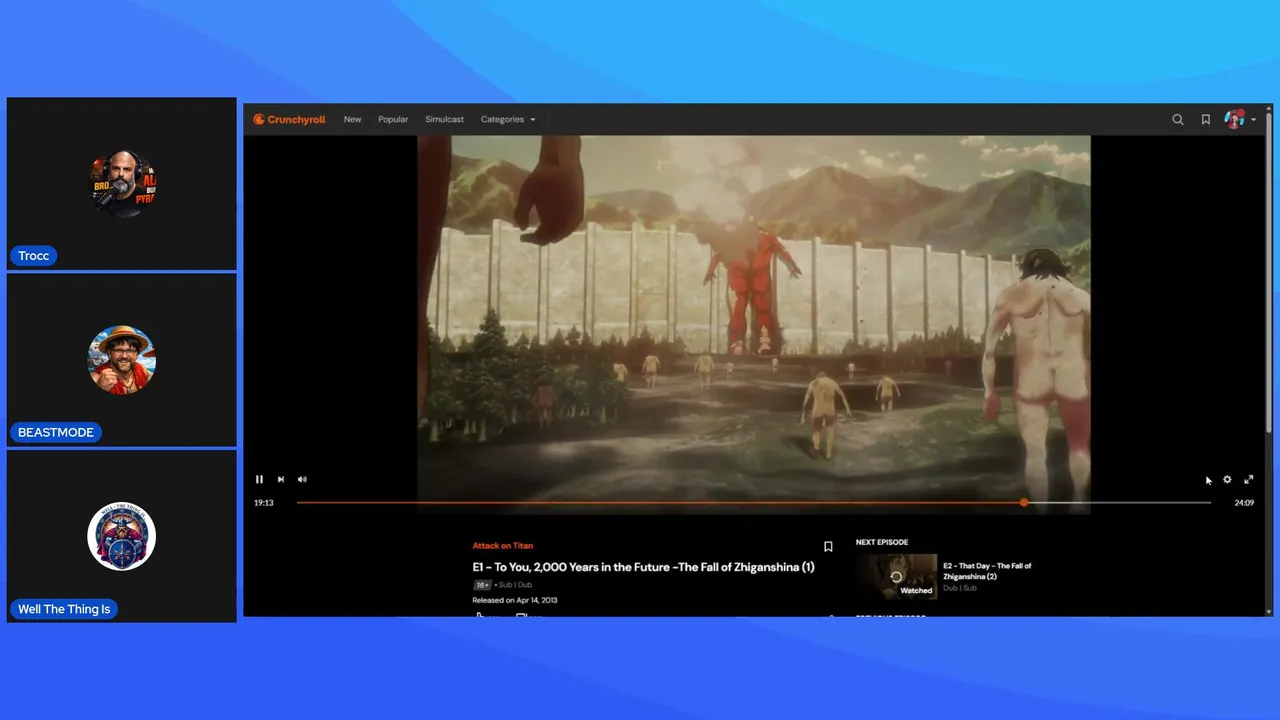This screenshot has width=1280, height=720.
Task: Open the watchlist bookmark in header
Action: (1206, 119)
